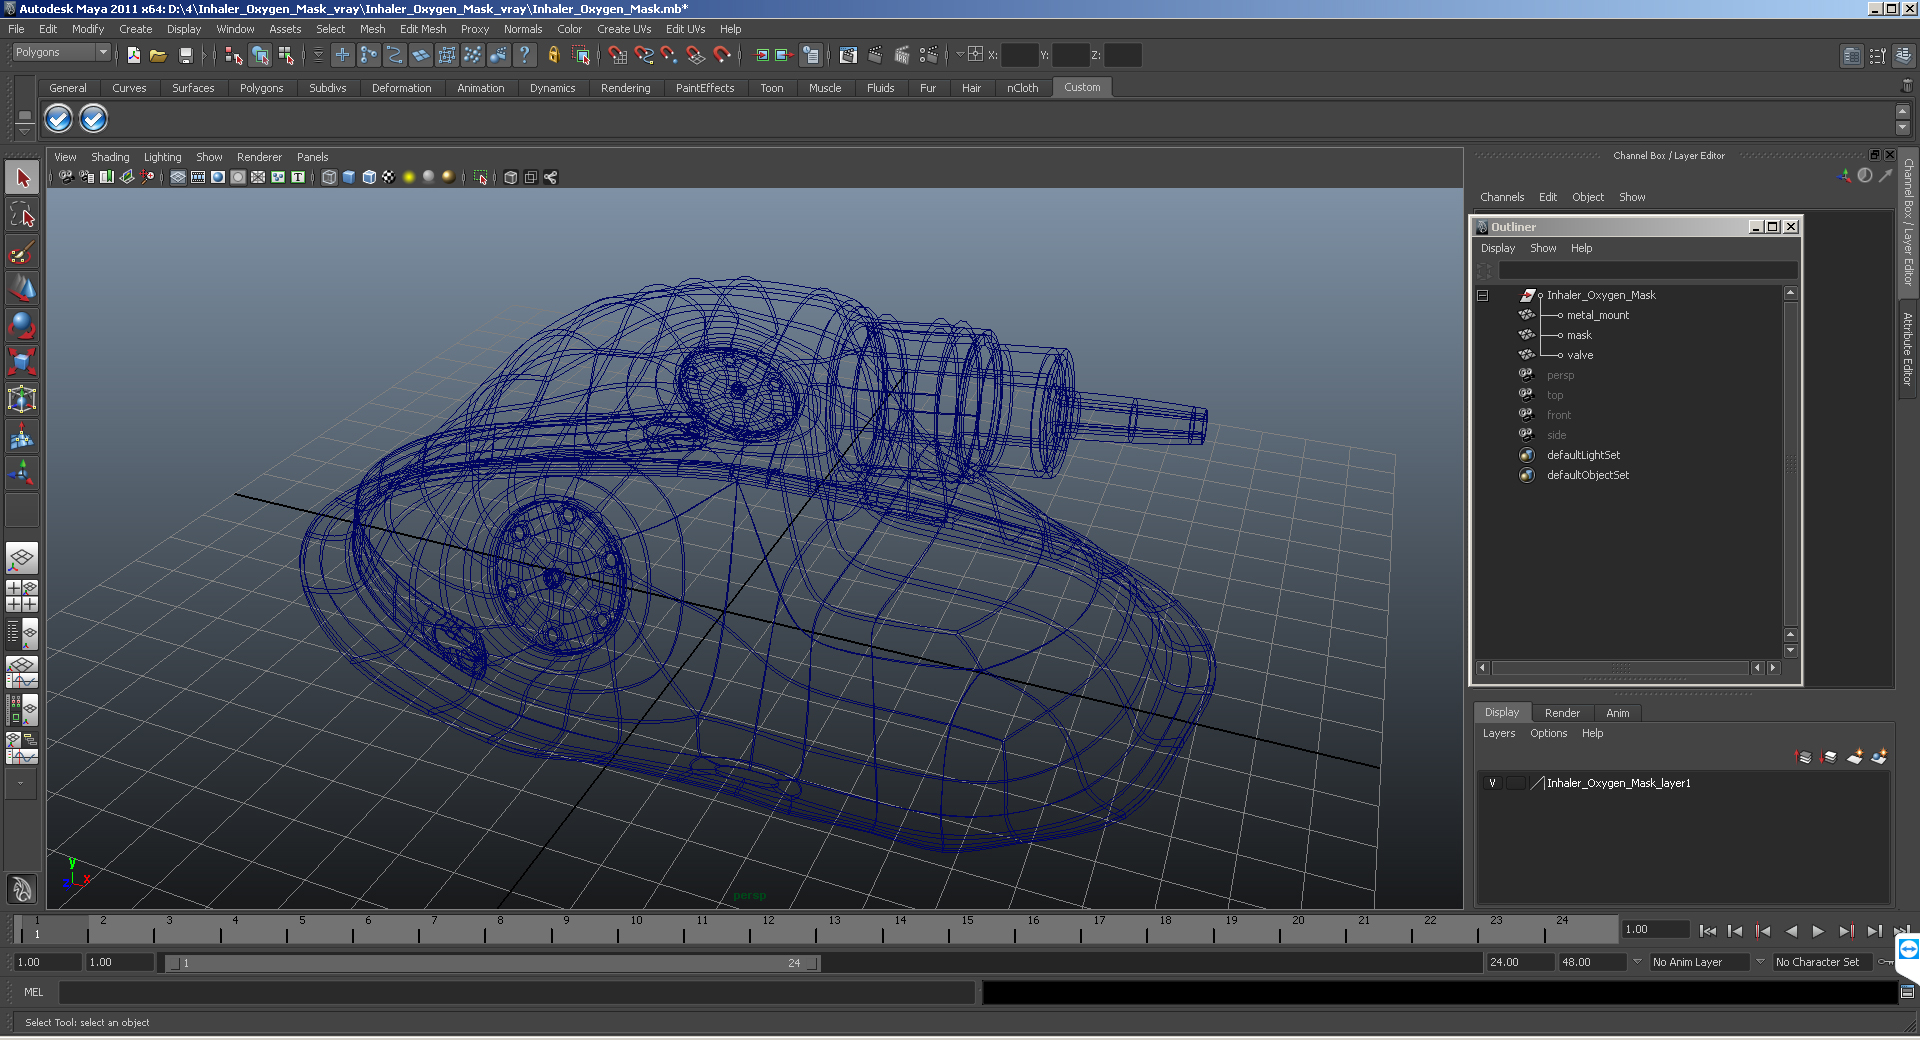The height and width of the screenshot is (1040, 1920).
Task: Select the metal_mount node in Outliner
Action: tap(1597, 315)
